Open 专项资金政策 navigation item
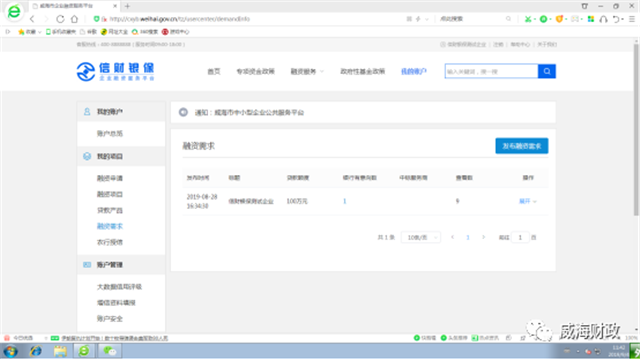Screen dimensions: 640x360 tap(256, 71)
